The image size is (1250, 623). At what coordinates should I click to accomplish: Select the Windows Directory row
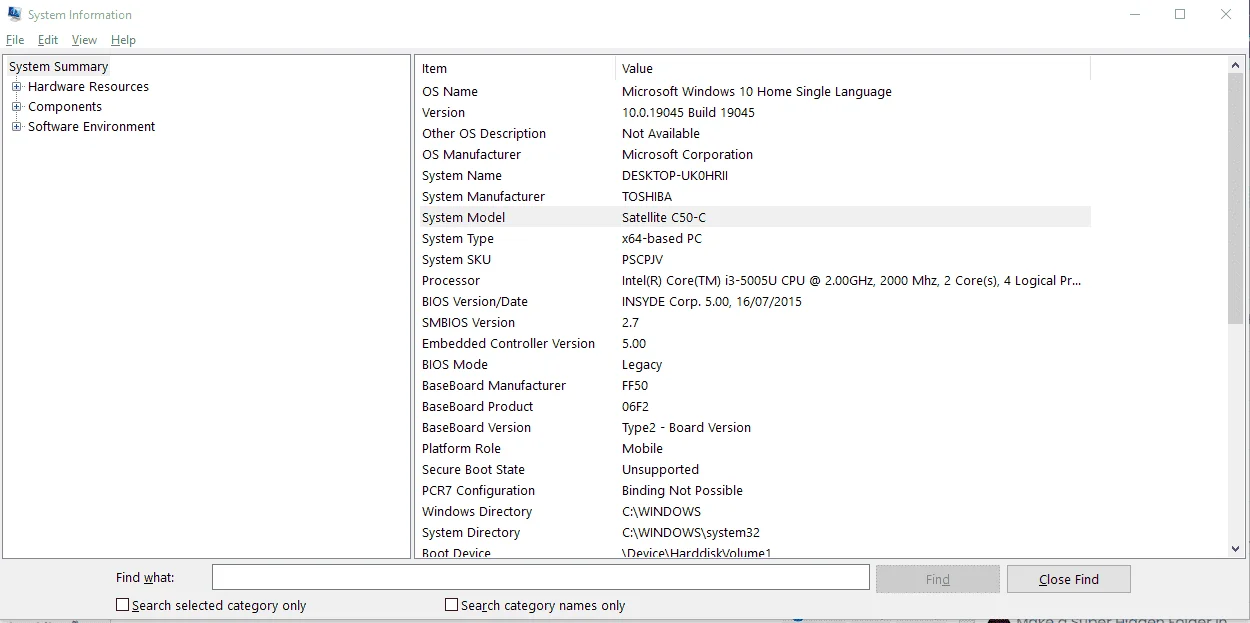[753, 512]
